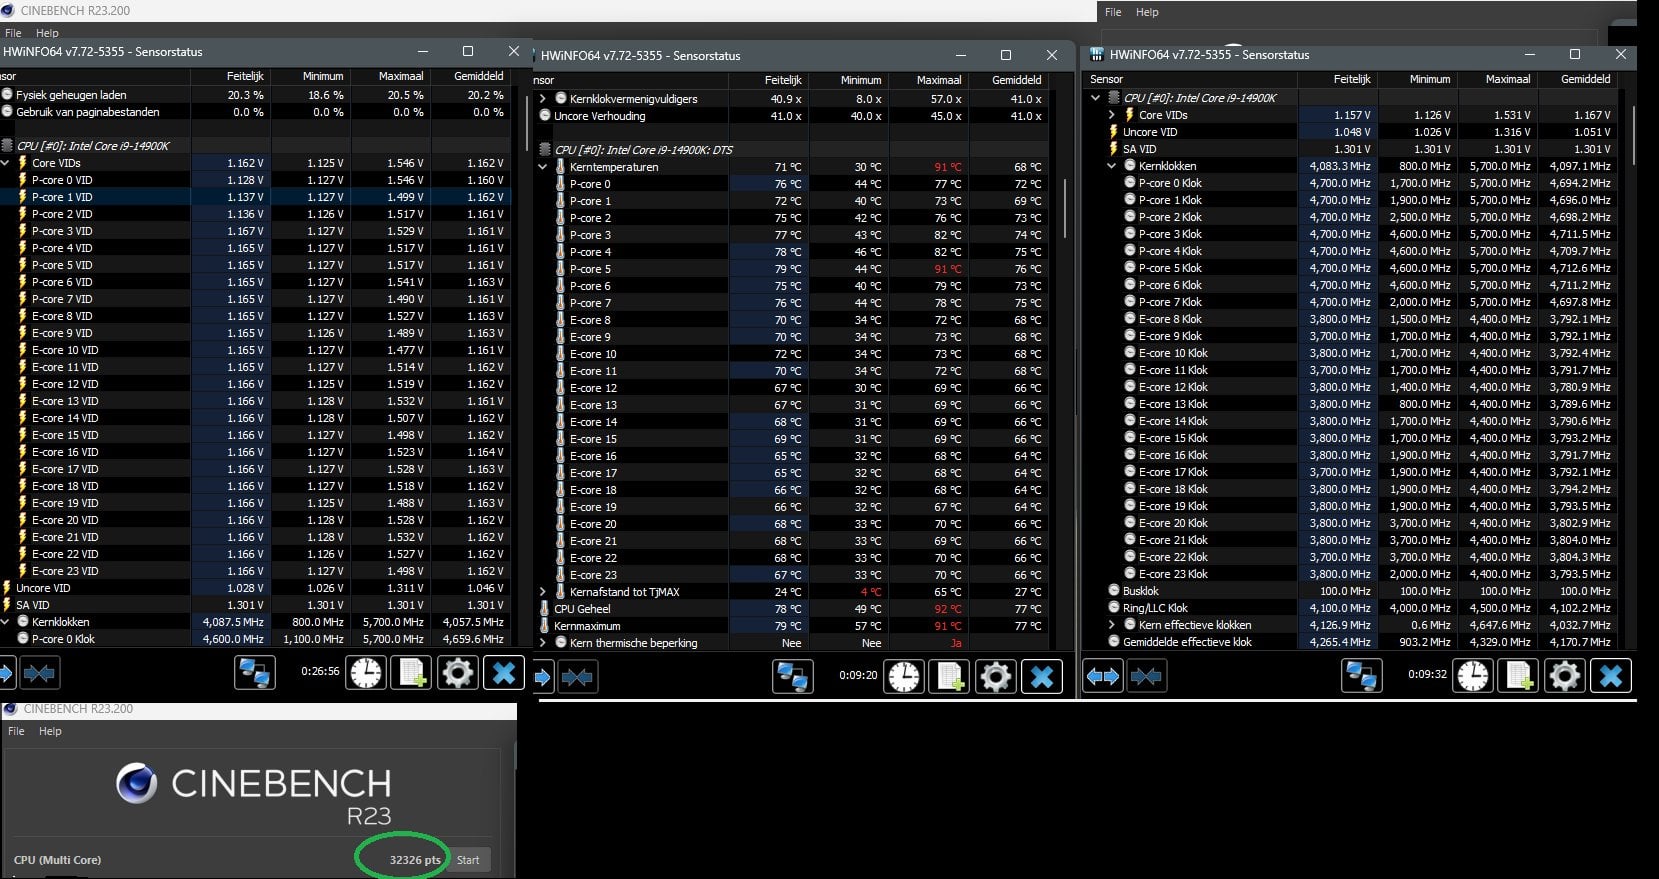Open the settings gear in the 0:26:56 sensor window
This screenshot has height=879, width=1659.
pos(458,673)
